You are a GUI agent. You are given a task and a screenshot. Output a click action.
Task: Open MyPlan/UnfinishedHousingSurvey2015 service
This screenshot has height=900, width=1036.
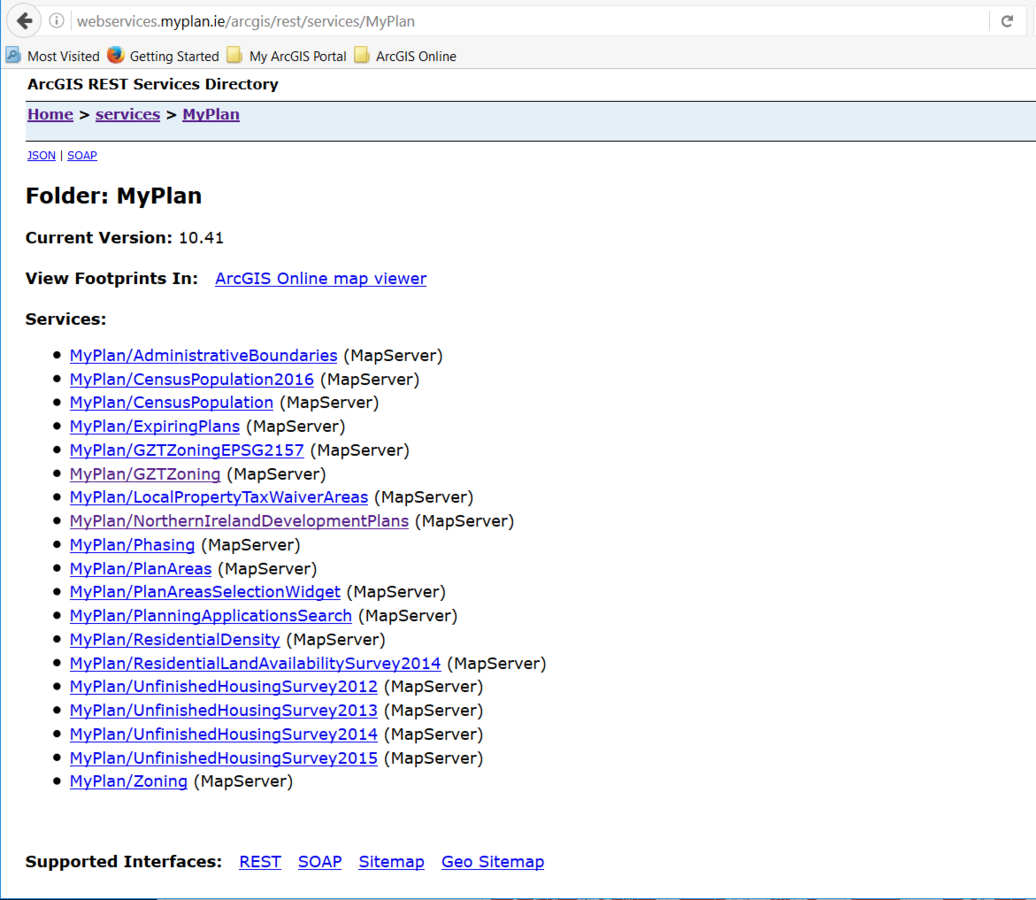223,758
